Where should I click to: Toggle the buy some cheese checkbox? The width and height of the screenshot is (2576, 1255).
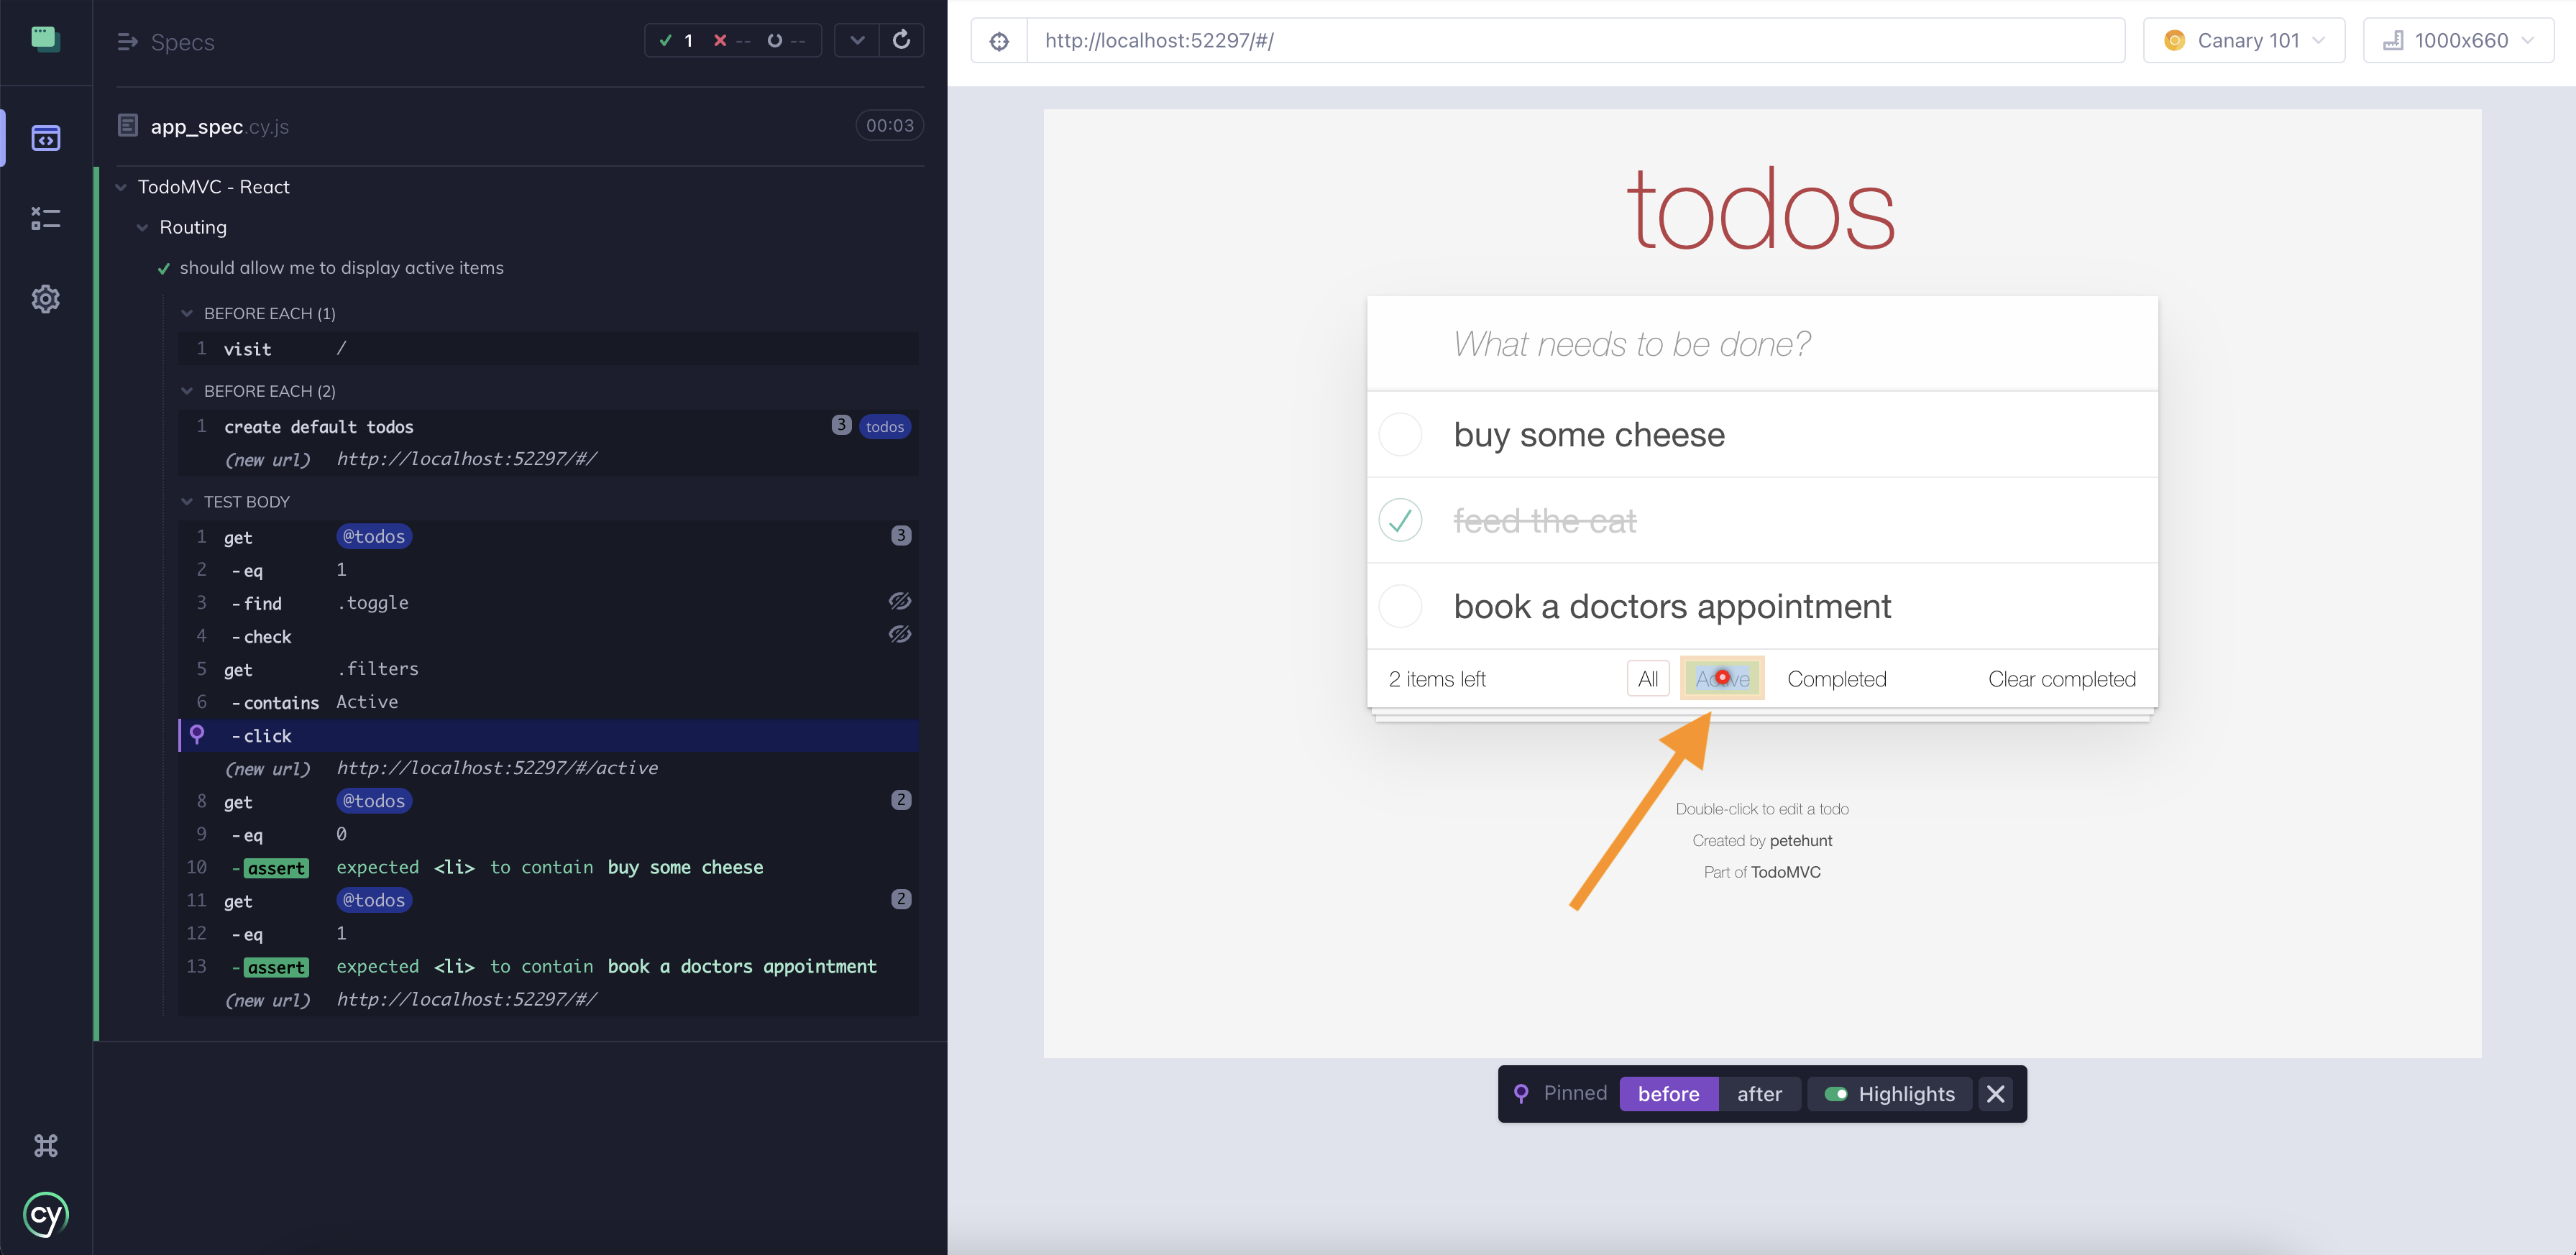pyautogui.click(x=1400, y=434)
